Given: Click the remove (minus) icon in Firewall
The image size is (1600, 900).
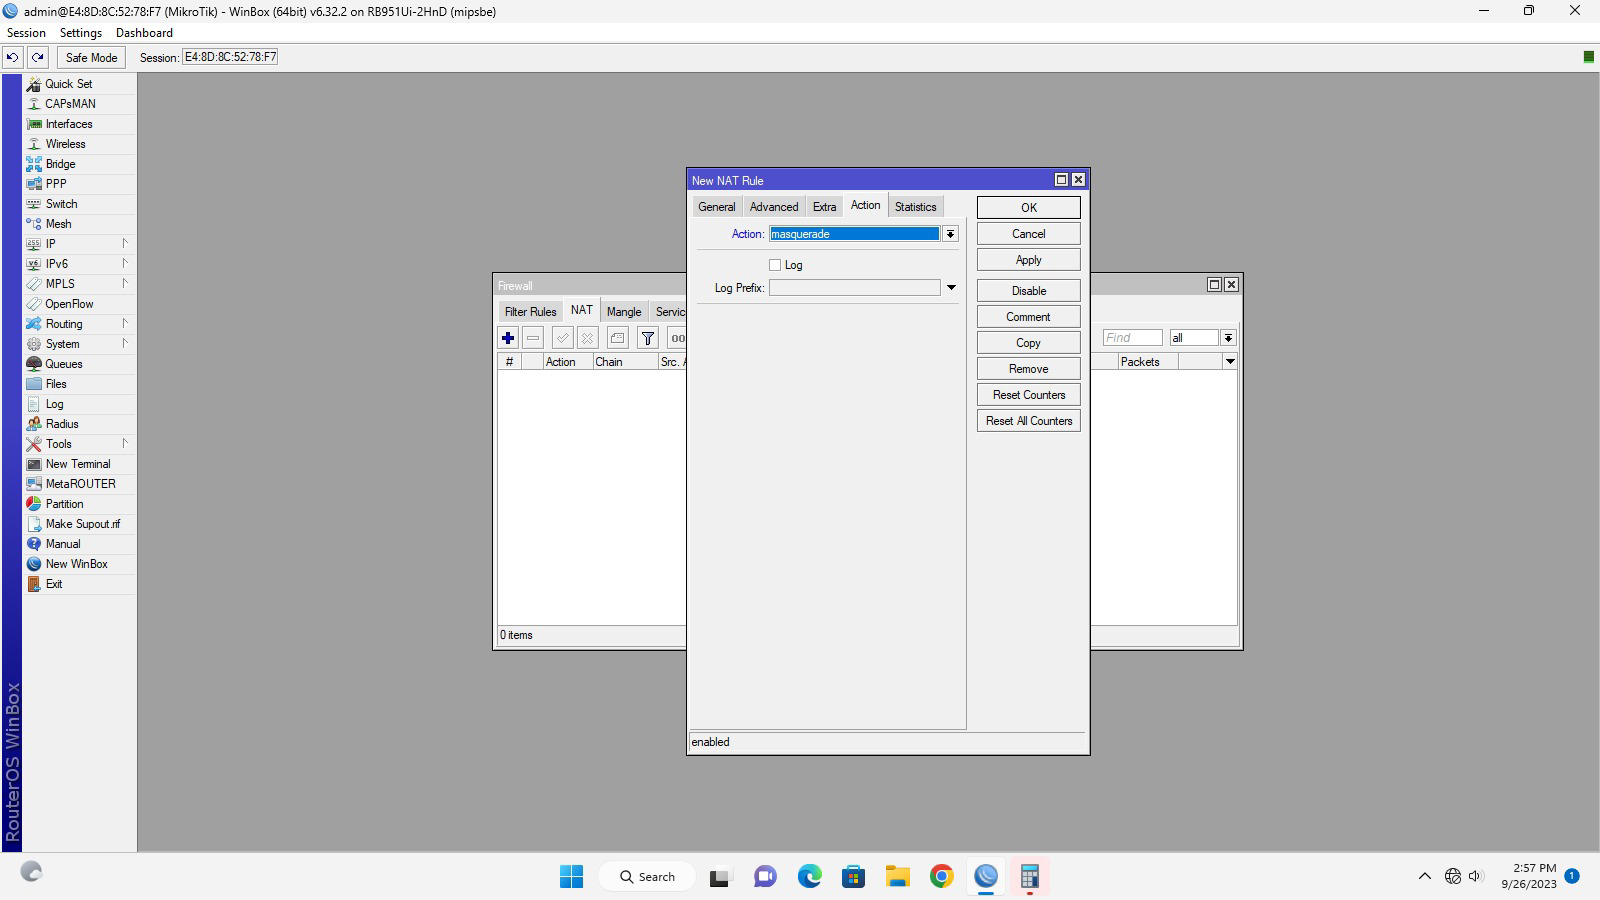Looking at the screenshot, I should click(533, 338).
